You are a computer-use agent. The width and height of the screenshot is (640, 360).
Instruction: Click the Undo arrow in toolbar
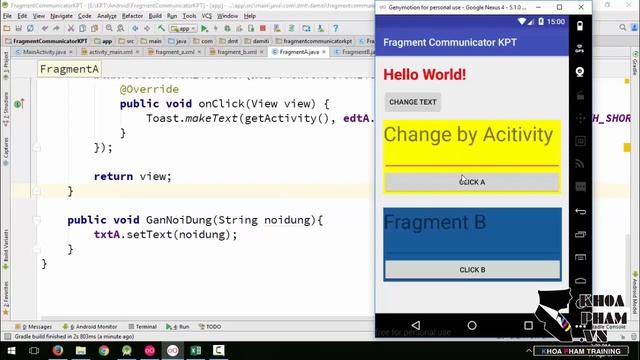point(45,28)
